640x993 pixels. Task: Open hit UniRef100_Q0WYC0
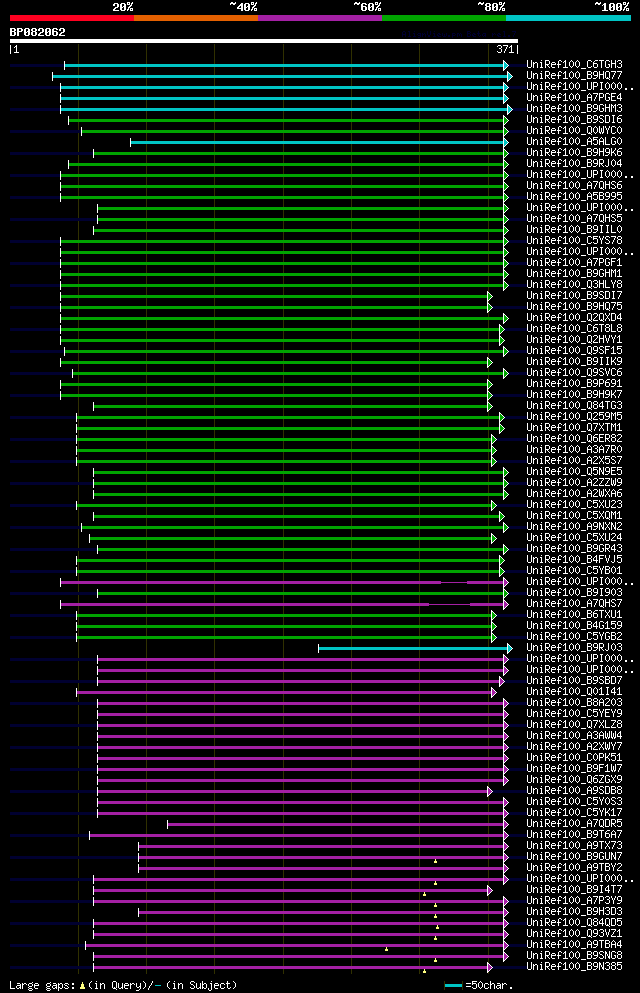(x=574, y=130)
